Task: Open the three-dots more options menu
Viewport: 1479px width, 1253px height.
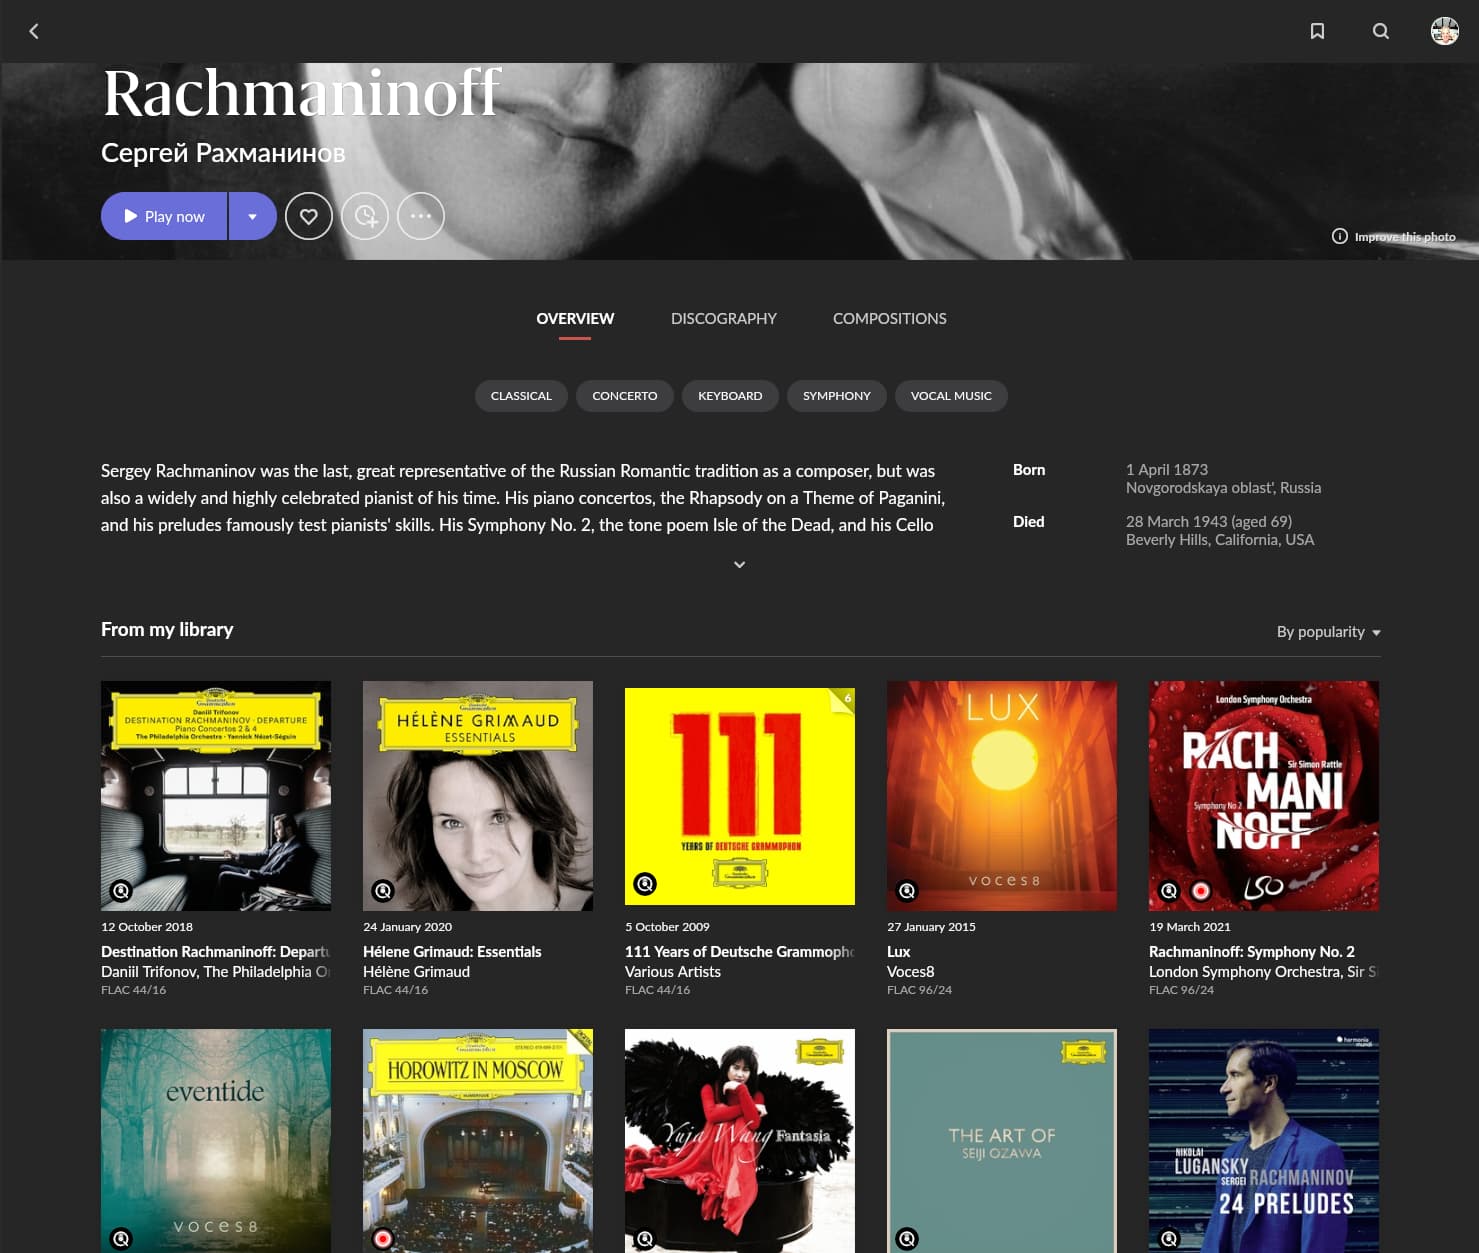Action: click(421, 216)
